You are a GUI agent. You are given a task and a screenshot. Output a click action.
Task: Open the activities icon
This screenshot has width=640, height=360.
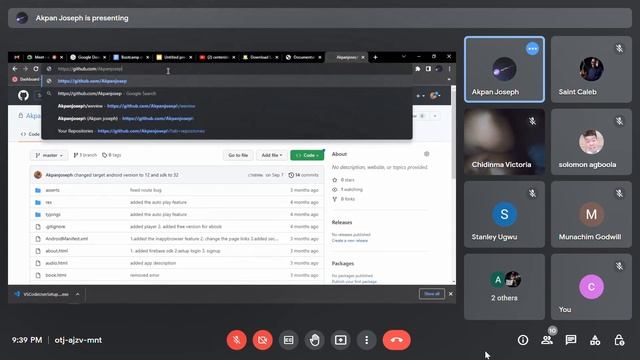tap(595, 340)
